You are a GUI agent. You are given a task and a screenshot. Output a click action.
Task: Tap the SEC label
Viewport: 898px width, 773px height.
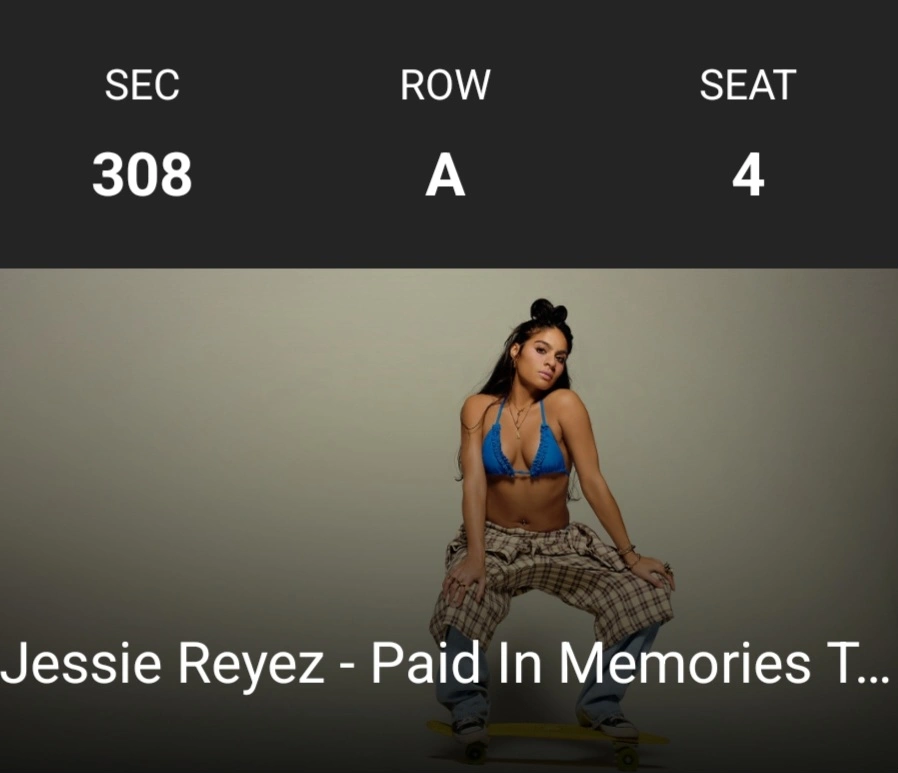coord(142,86)
